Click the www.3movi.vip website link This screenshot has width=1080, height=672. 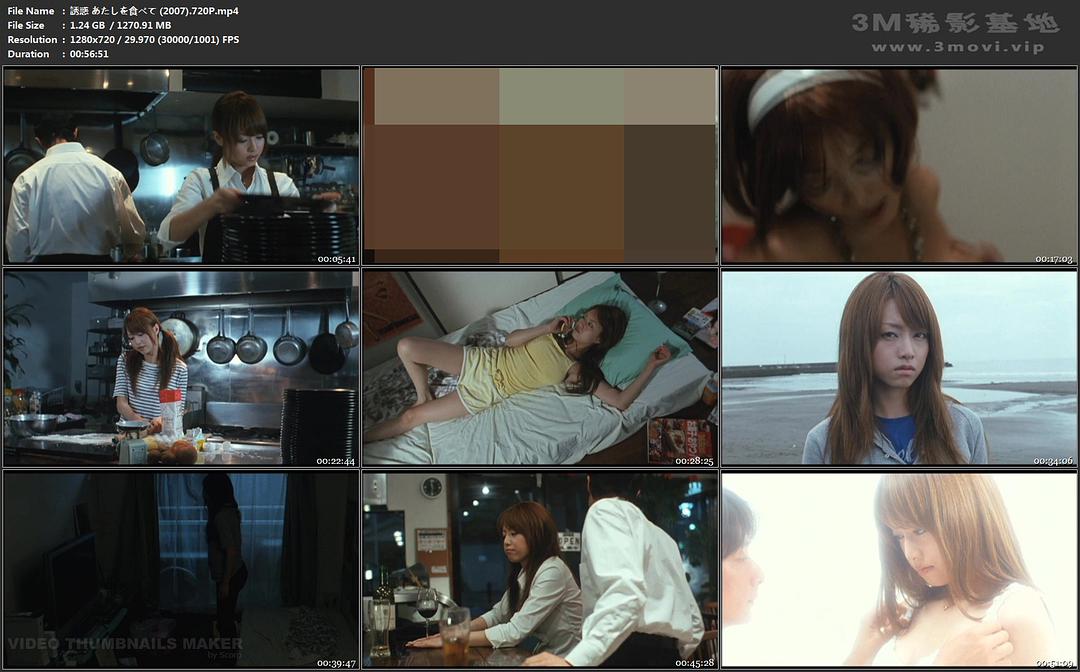tap(957, 47)
